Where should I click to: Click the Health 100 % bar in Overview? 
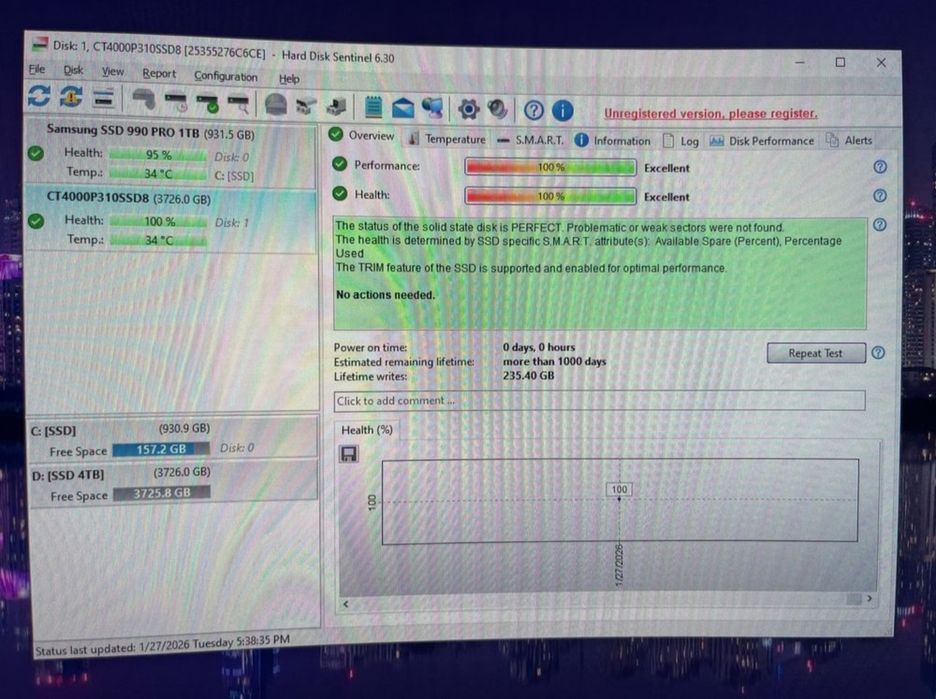550,196
